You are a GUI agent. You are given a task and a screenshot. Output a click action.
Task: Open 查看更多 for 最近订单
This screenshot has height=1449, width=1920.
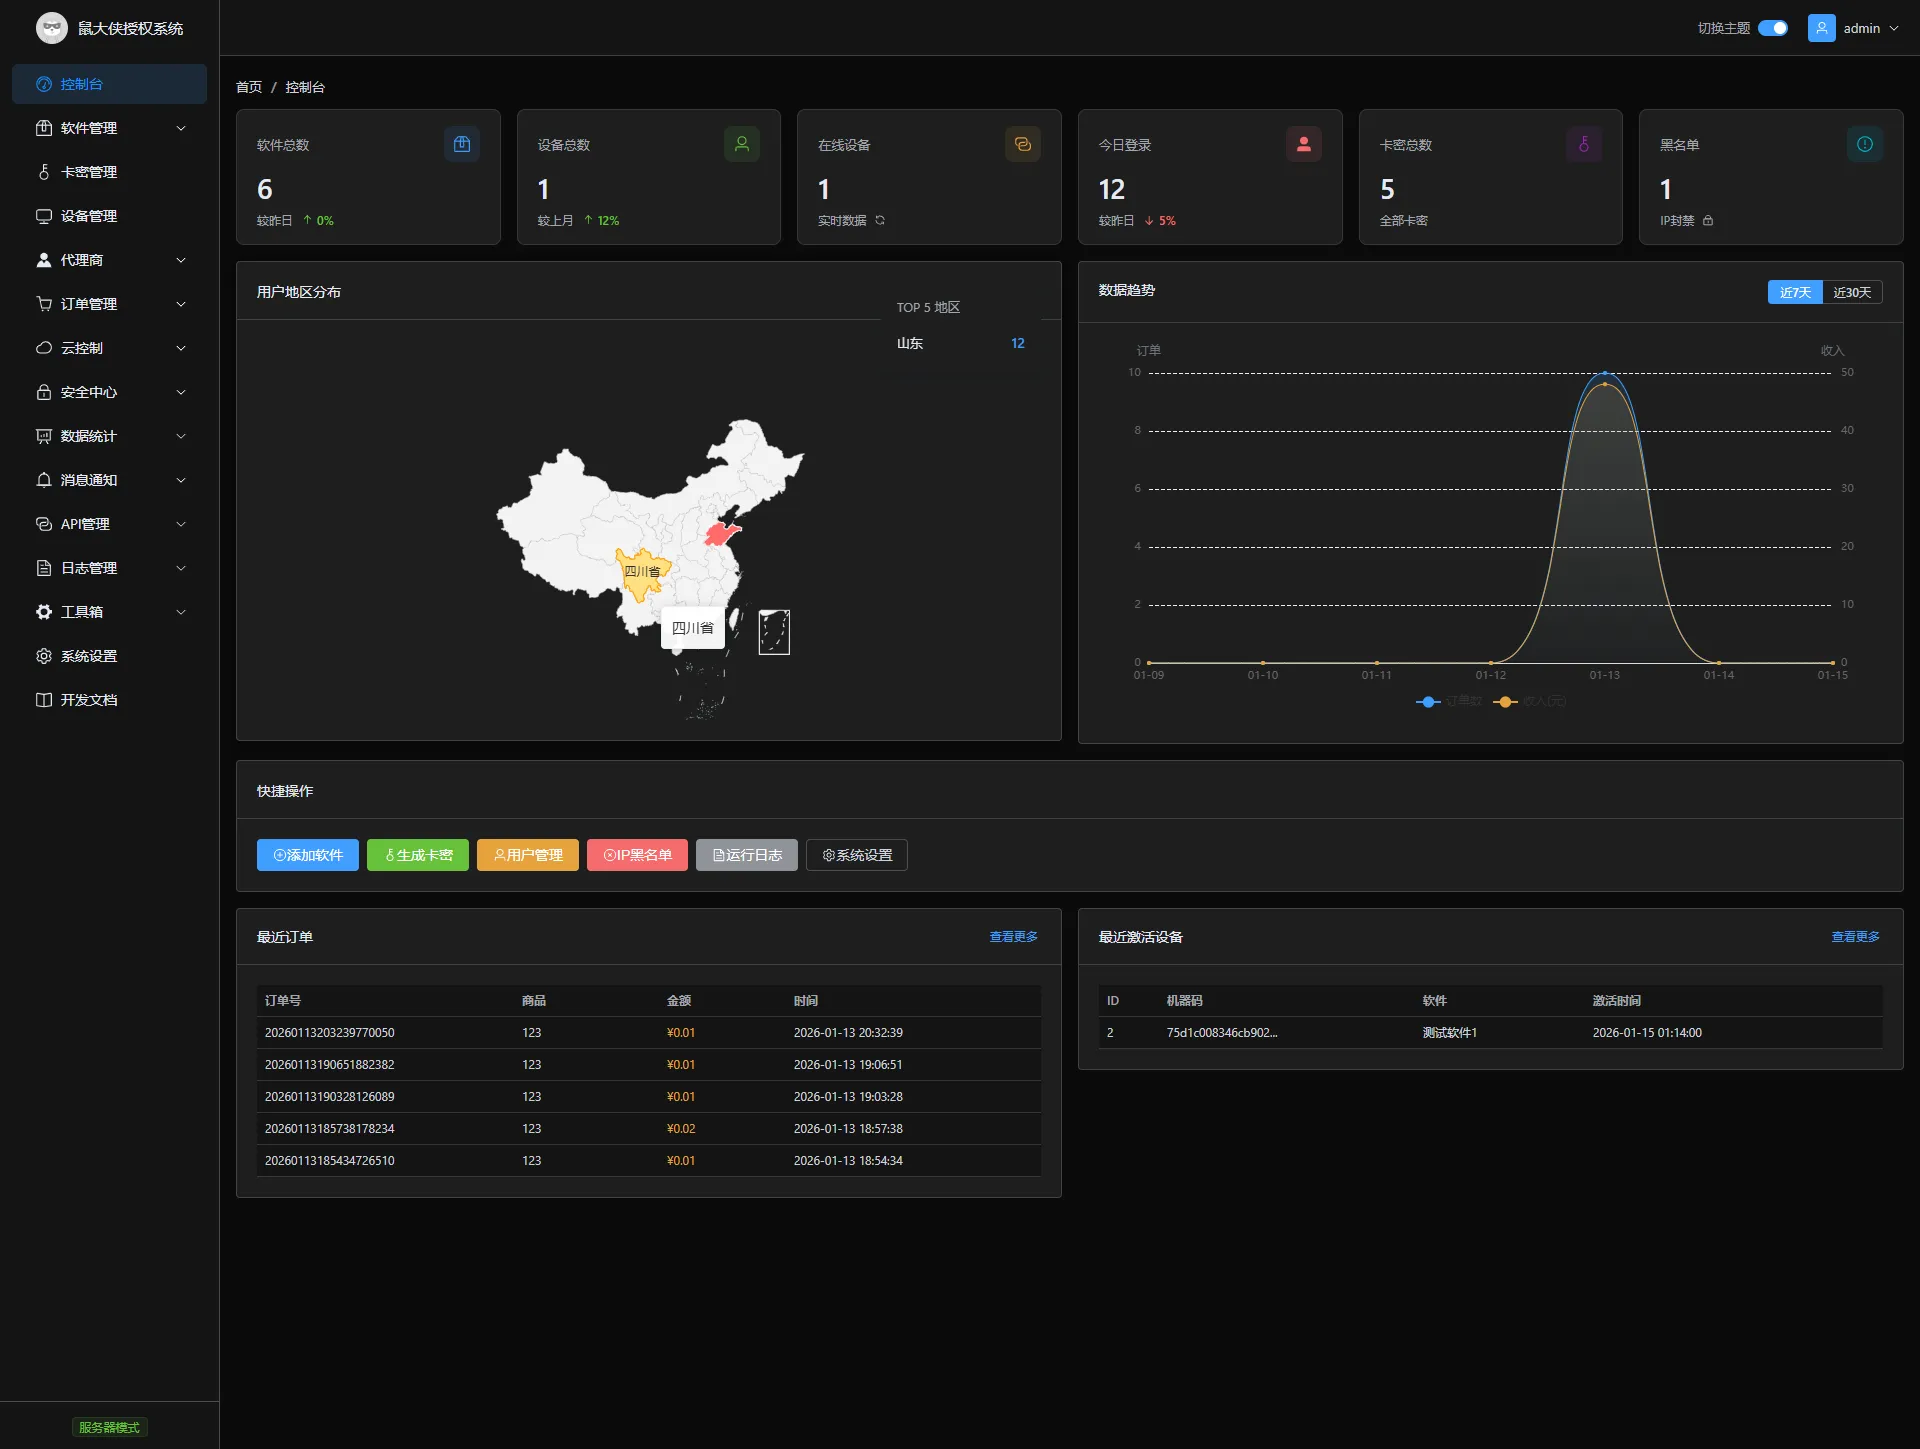1013,937
